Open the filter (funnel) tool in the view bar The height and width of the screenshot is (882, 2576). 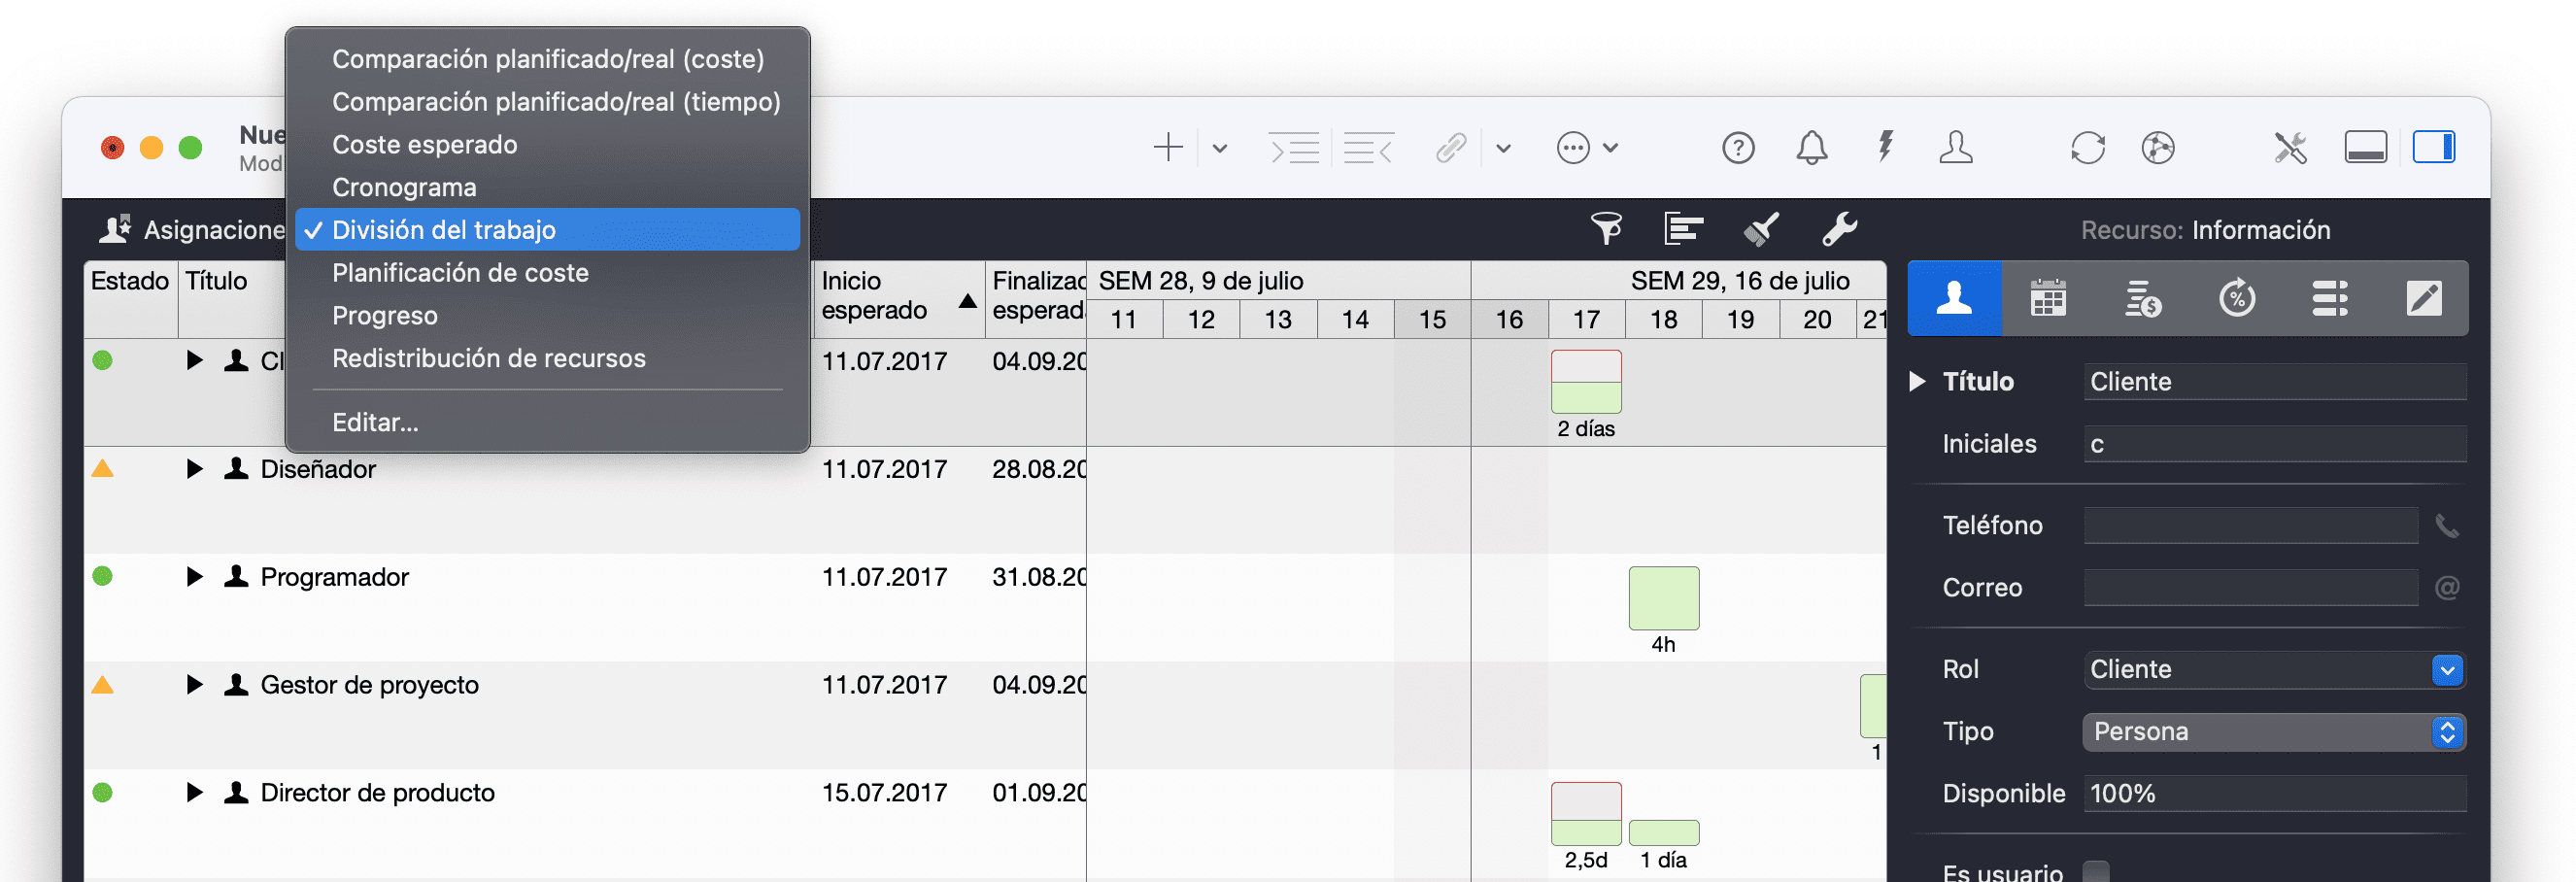[1607, 228]
